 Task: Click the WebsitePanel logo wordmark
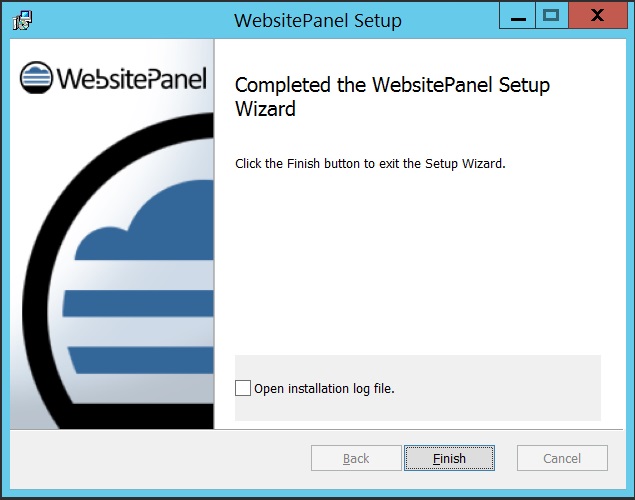tap(132, 79)
